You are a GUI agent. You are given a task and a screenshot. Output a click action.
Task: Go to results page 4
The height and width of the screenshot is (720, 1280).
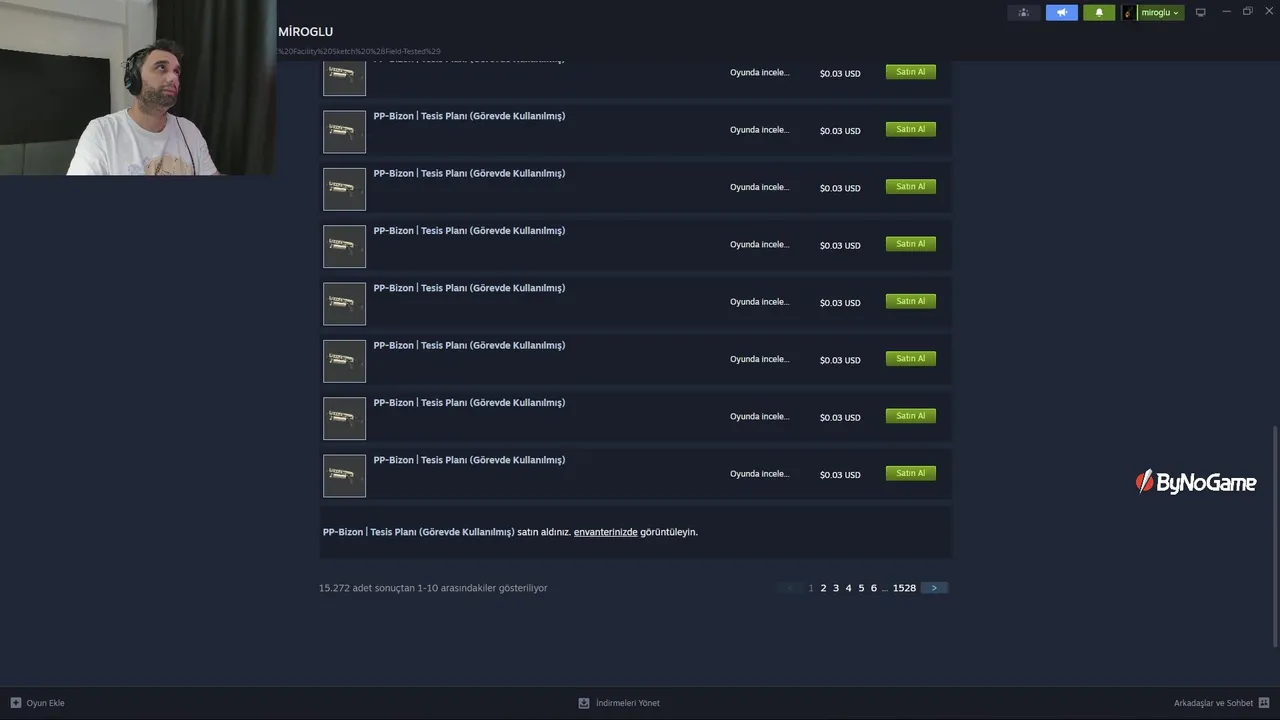(x=848, y=588)
